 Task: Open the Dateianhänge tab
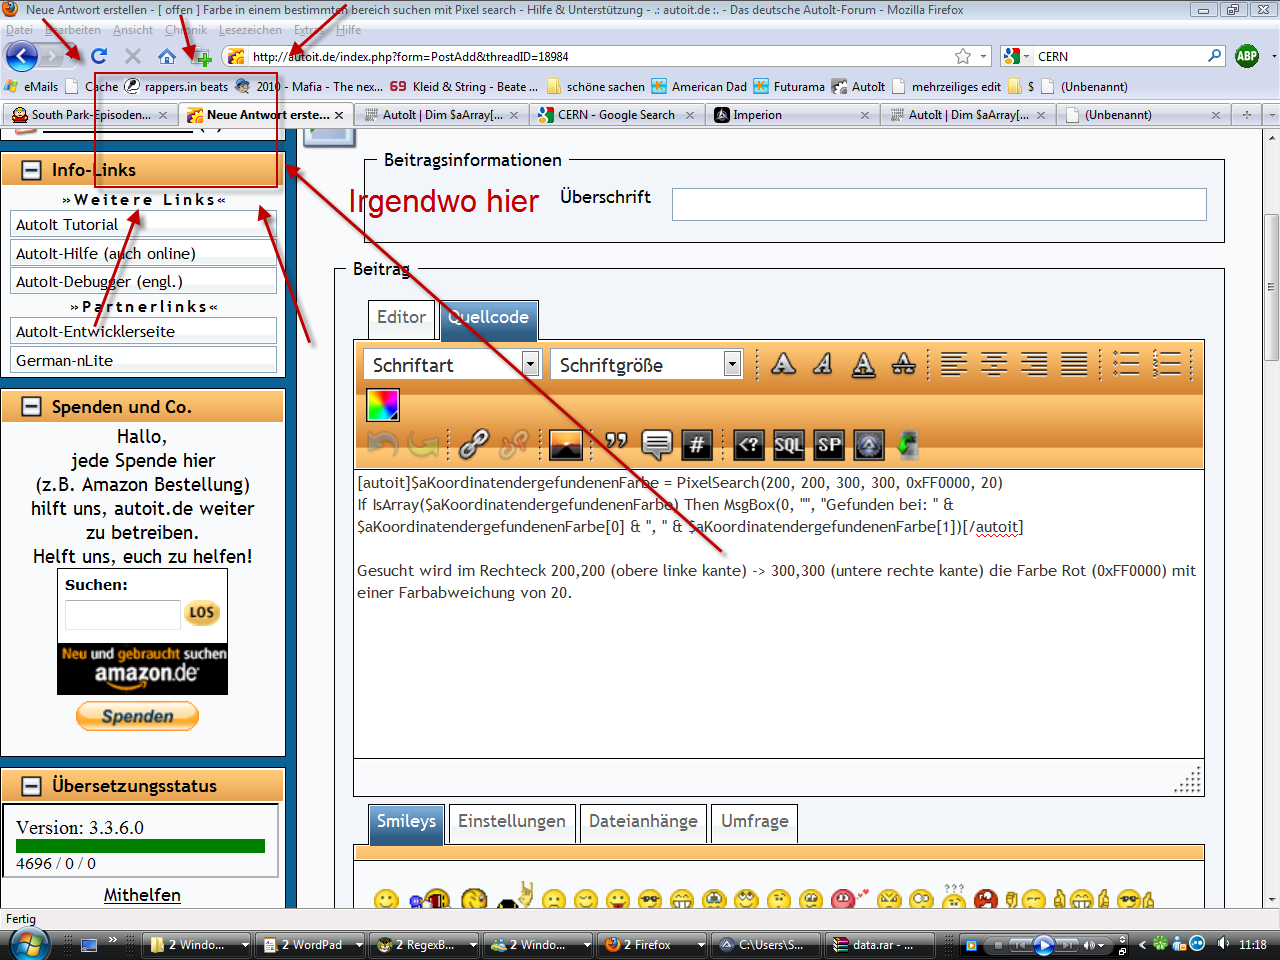point(643,822)
